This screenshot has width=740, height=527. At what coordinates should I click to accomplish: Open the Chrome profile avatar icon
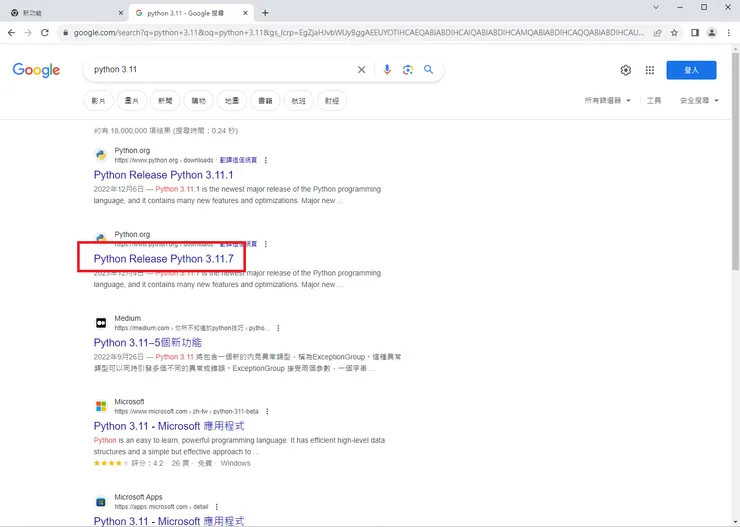pyautogui.click(x=712, y=33)
